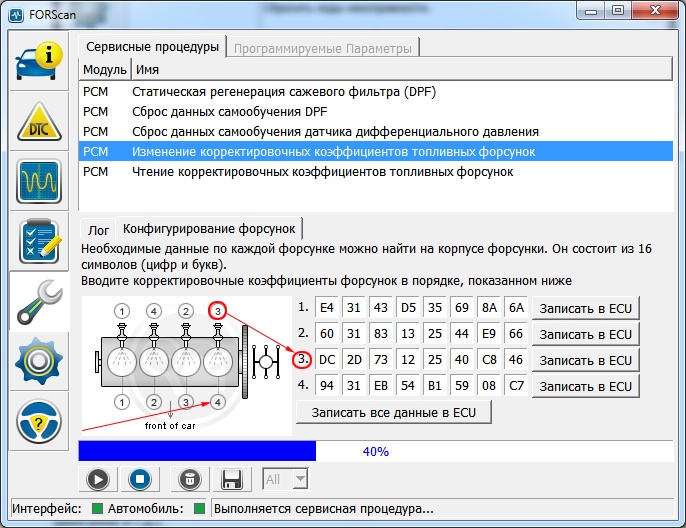Screen dimensions: 686x528
Task: Click injector 2 field with value 83
Action: (381, 333)
